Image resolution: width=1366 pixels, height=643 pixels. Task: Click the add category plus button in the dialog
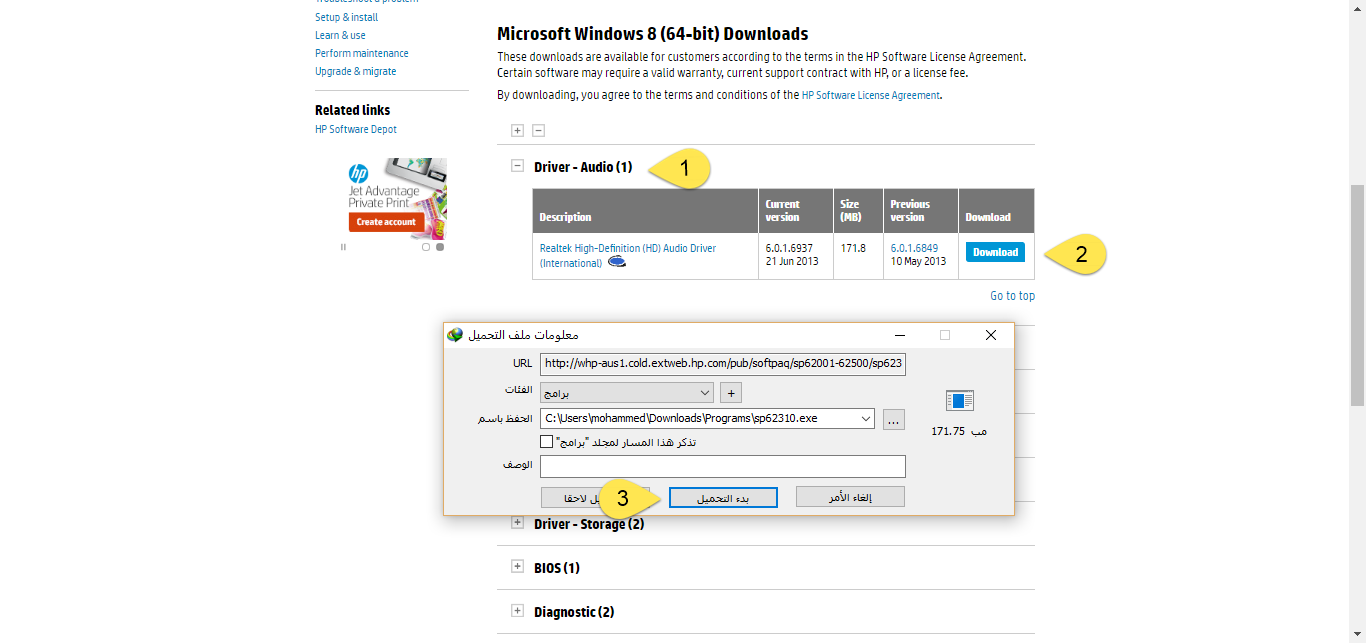[731, 393]
